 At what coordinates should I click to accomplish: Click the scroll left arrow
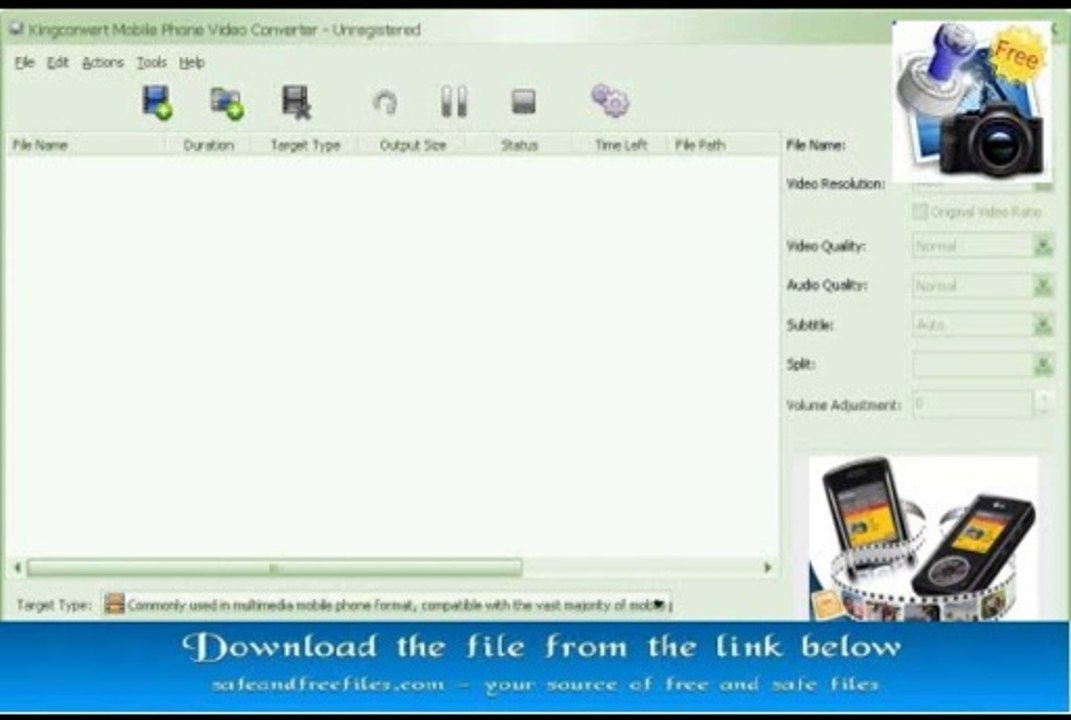pyautogui.click(x=17, y=568)
